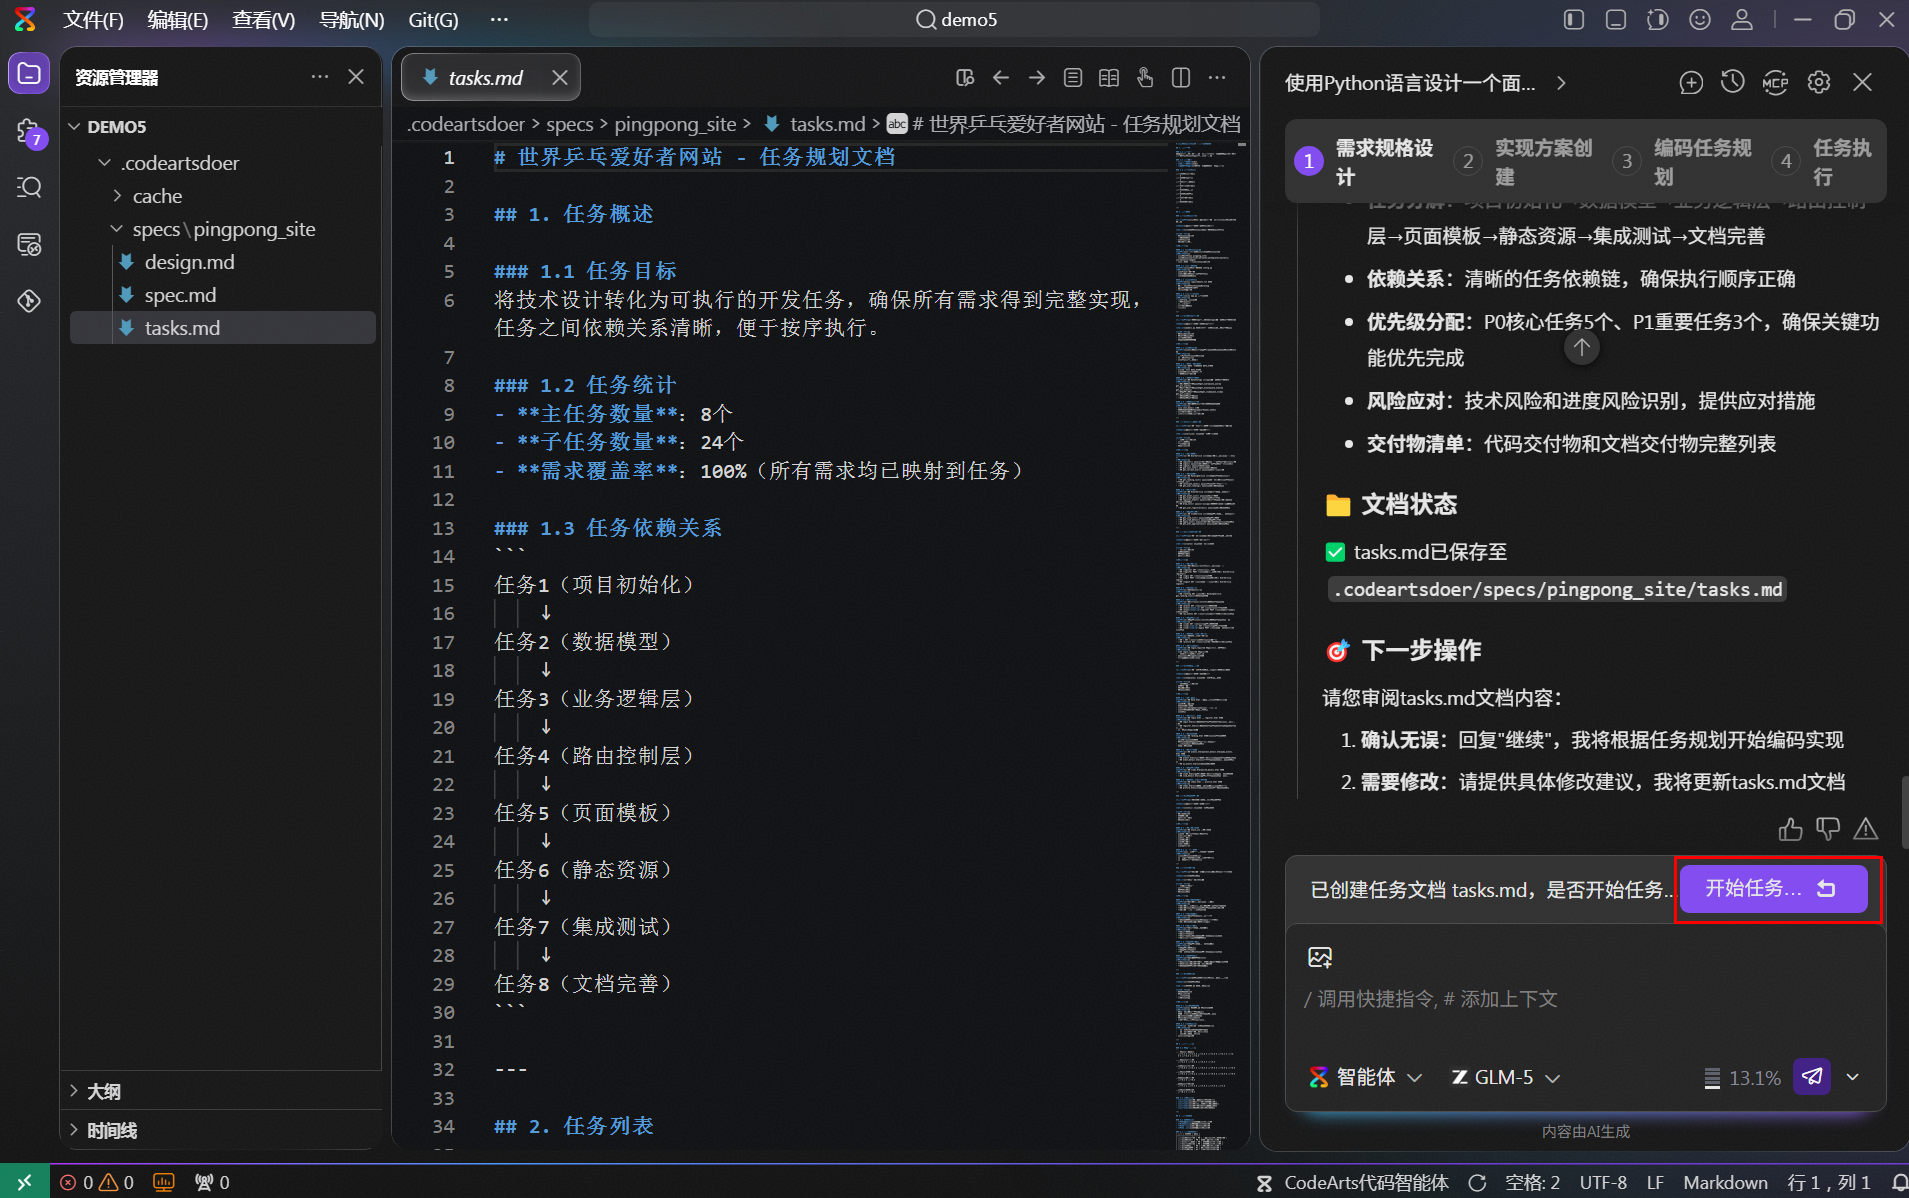Go to step 4 任务执行

point(1823,162)
